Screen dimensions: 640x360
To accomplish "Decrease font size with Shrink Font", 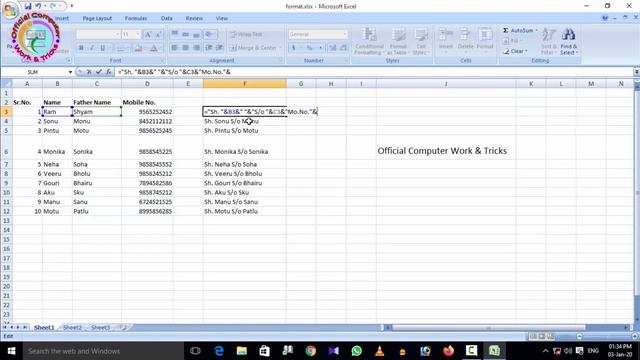I will coord(158,35).
